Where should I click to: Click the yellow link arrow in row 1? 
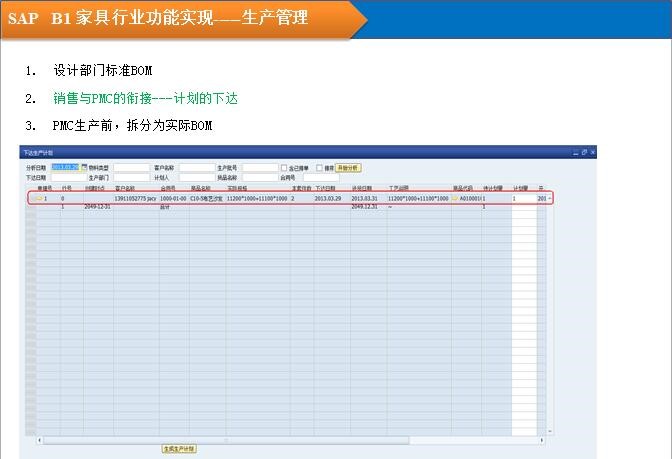[39, 199]
